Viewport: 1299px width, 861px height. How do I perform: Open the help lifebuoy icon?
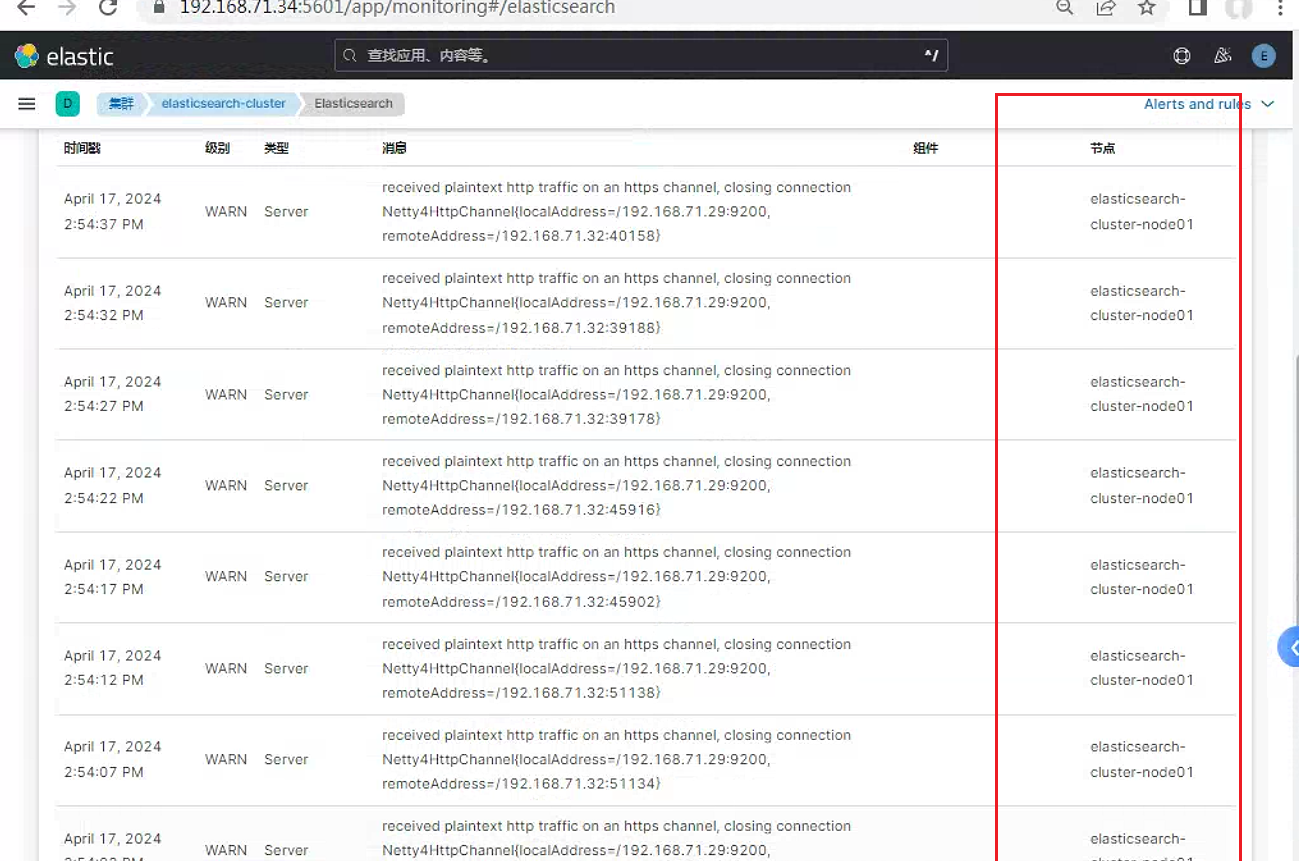[x=1182, y=56]
